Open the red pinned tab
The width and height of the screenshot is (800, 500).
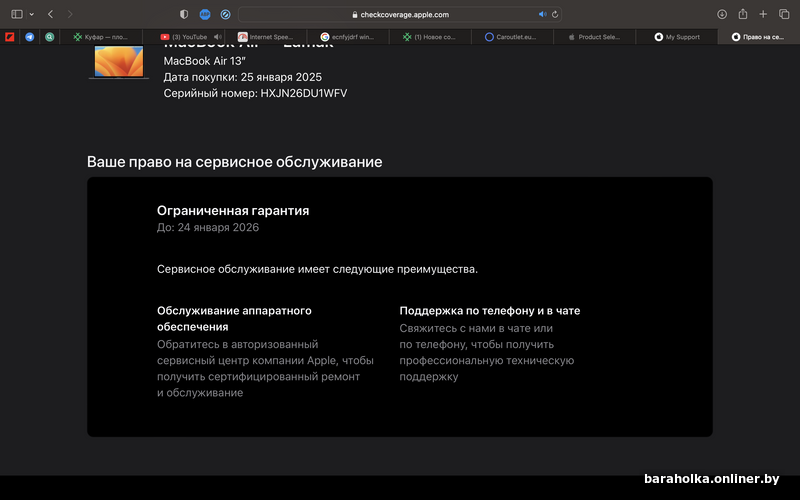[10, 37]
